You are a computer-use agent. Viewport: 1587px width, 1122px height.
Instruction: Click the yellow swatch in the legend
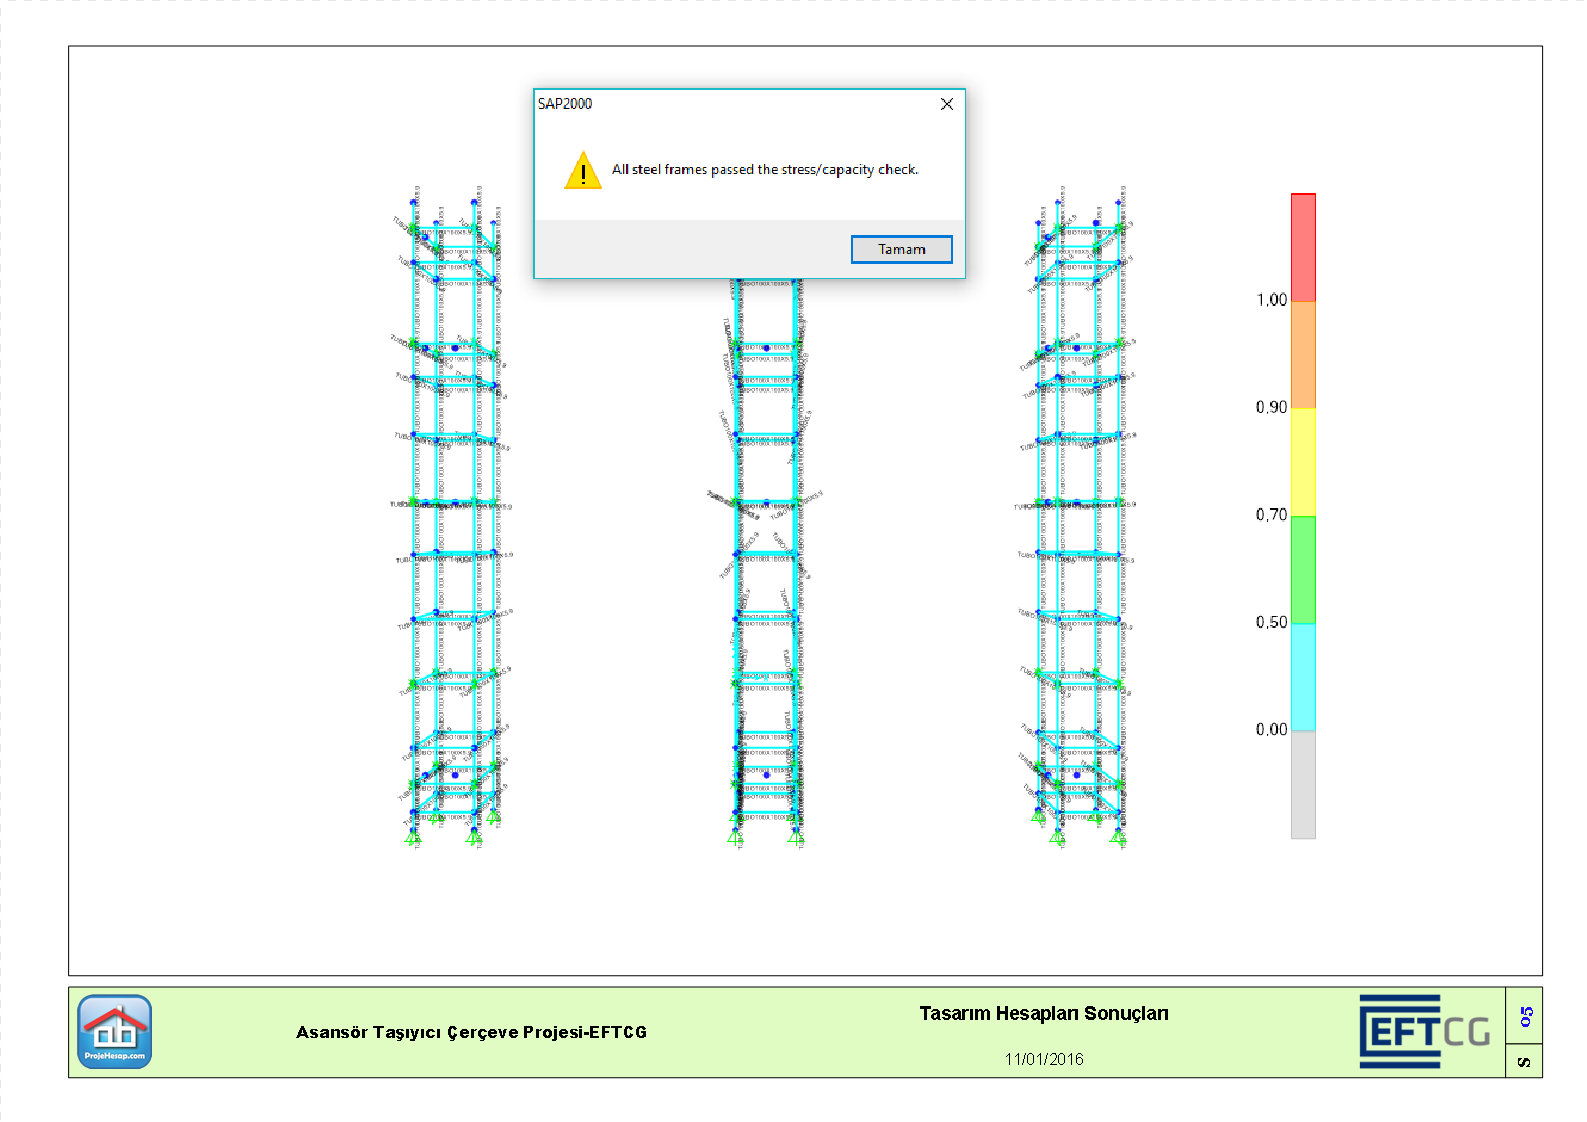[x=1302, y=461]
